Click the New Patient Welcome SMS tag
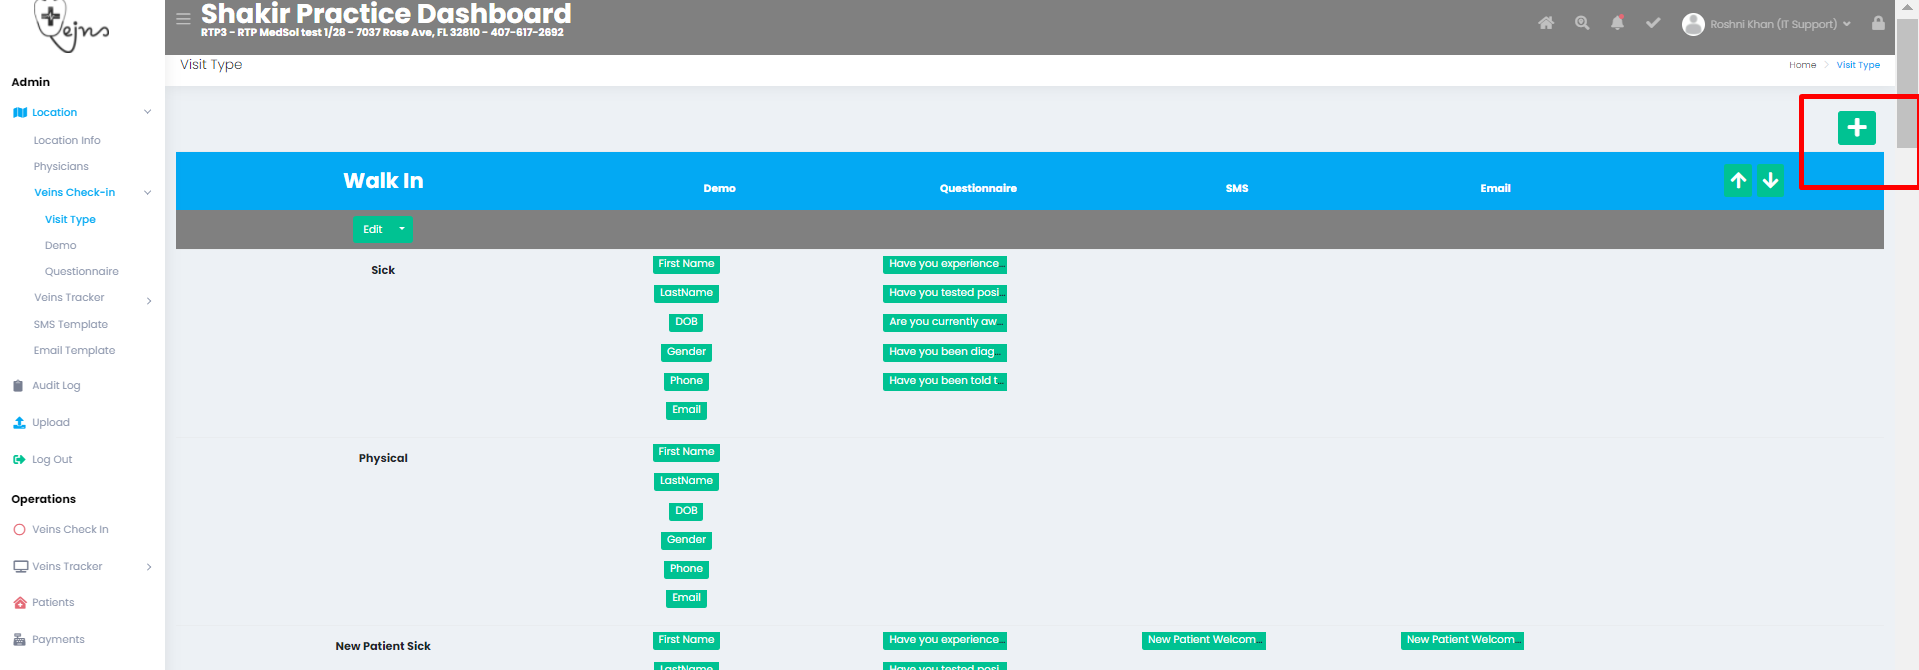The height and width of the screenshot is (670, 1919). pyautogui.click(x=1203, y=640)
